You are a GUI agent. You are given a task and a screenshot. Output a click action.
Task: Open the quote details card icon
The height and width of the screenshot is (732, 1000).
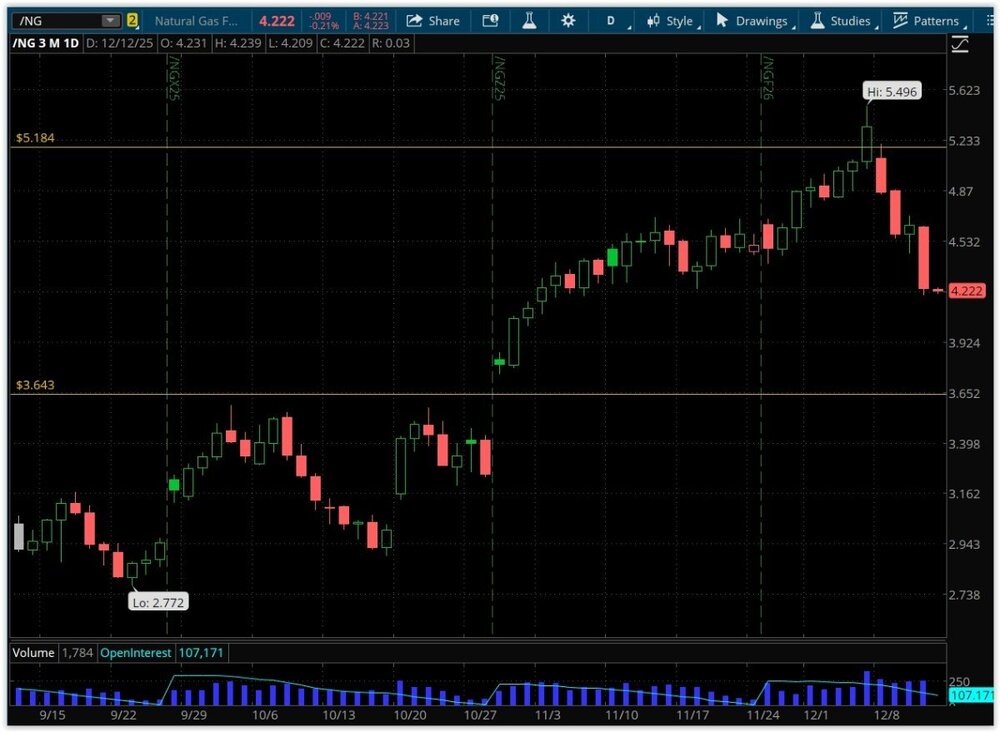[490, 20]
